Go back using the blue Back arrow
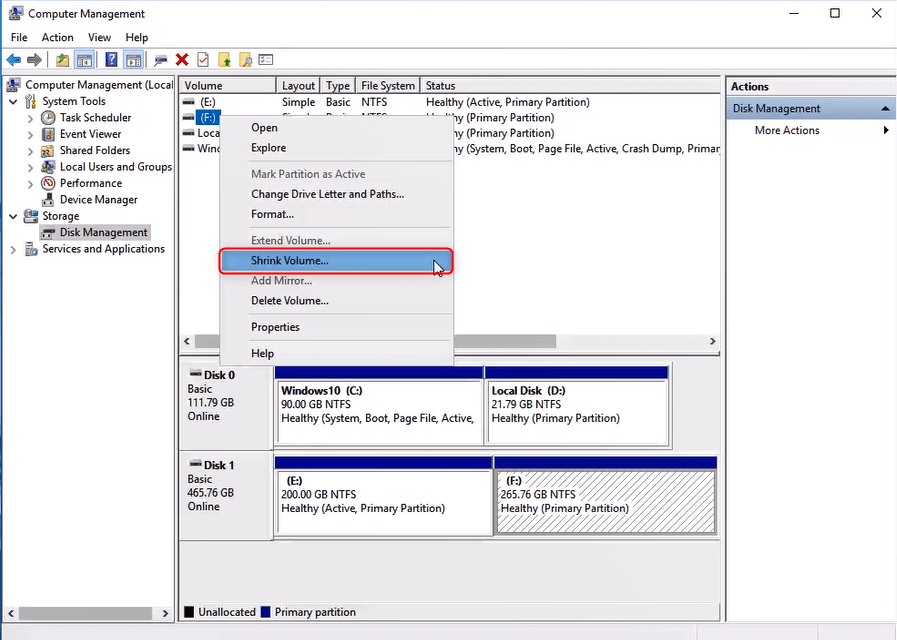Viewport: 897px width, 640px height. (14, 59)
